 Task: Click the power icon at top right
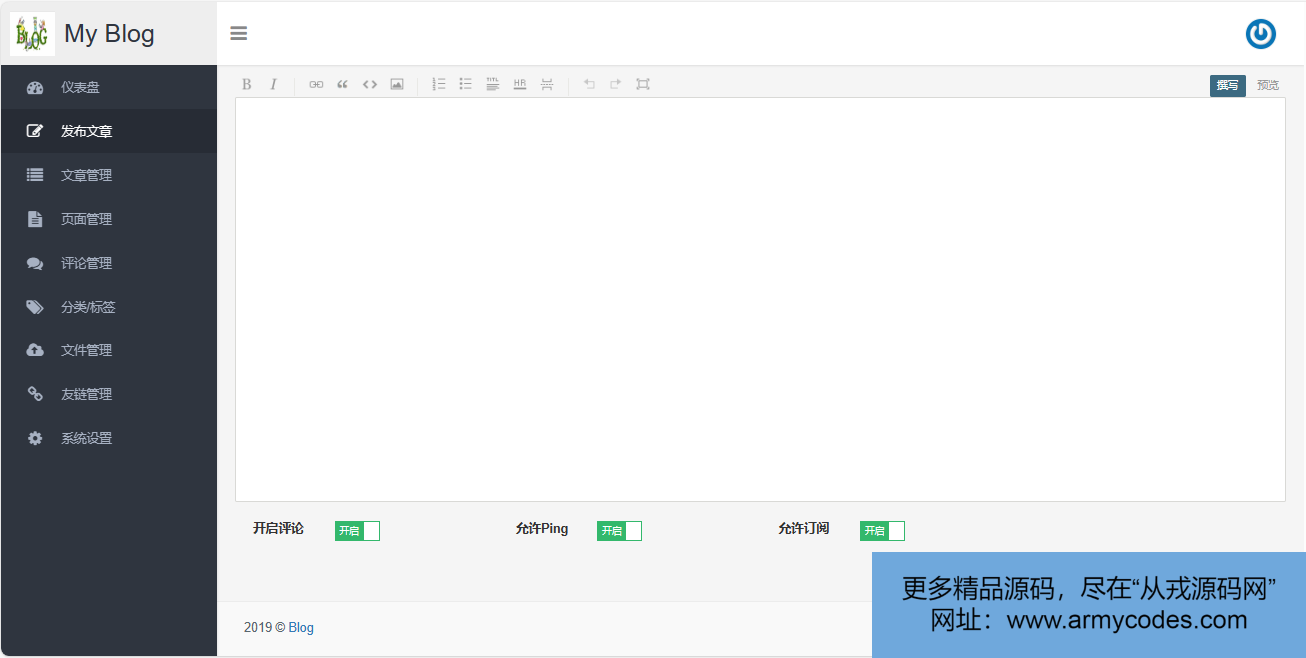pyautogui.click(x=1260, y=34)
